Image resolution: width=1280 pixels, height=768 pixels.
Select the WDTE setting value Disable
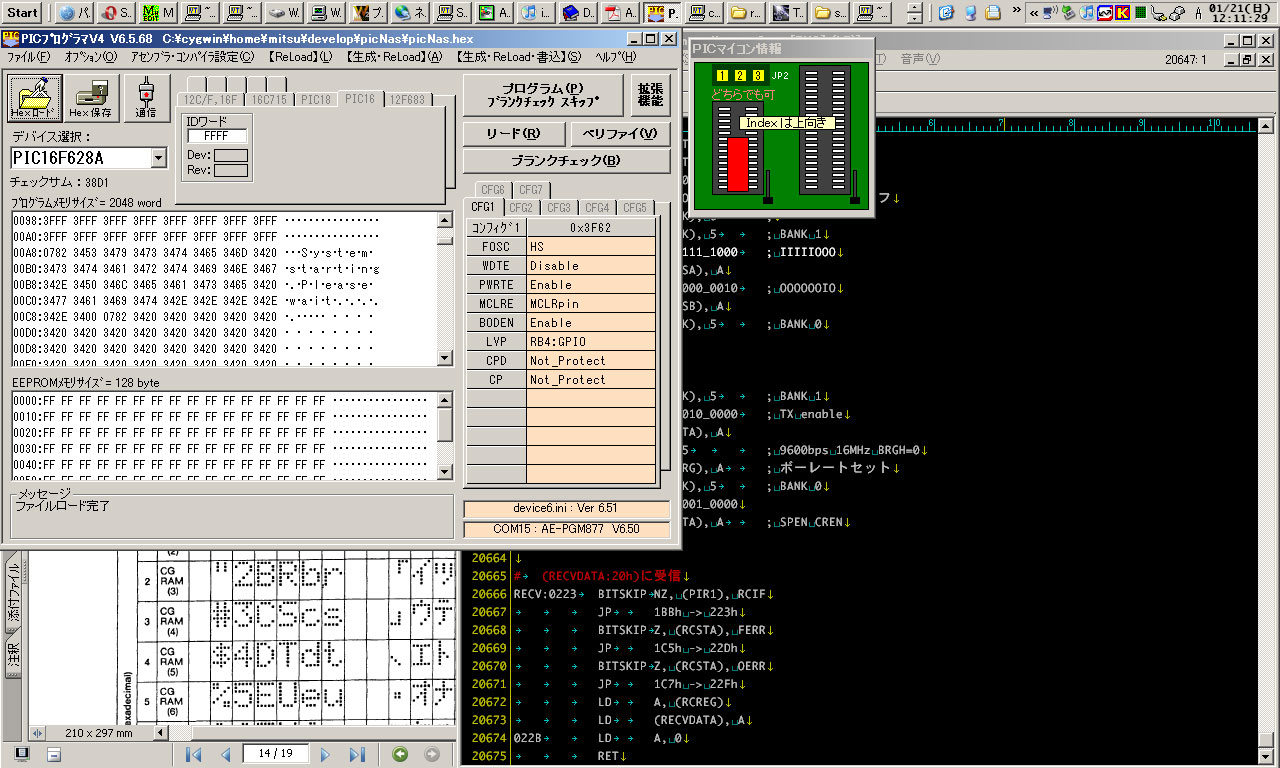tap(591, 266)
